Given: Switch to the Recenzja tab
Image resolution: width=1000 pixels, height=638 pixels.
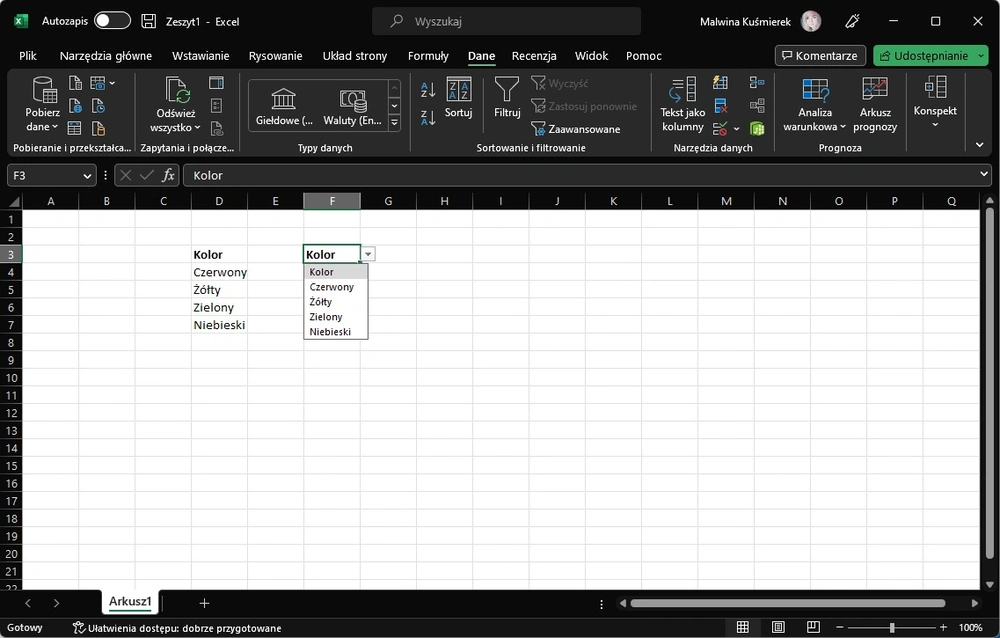Looking at the screenshot, I should pyautogui.click(x=534, y=56).
